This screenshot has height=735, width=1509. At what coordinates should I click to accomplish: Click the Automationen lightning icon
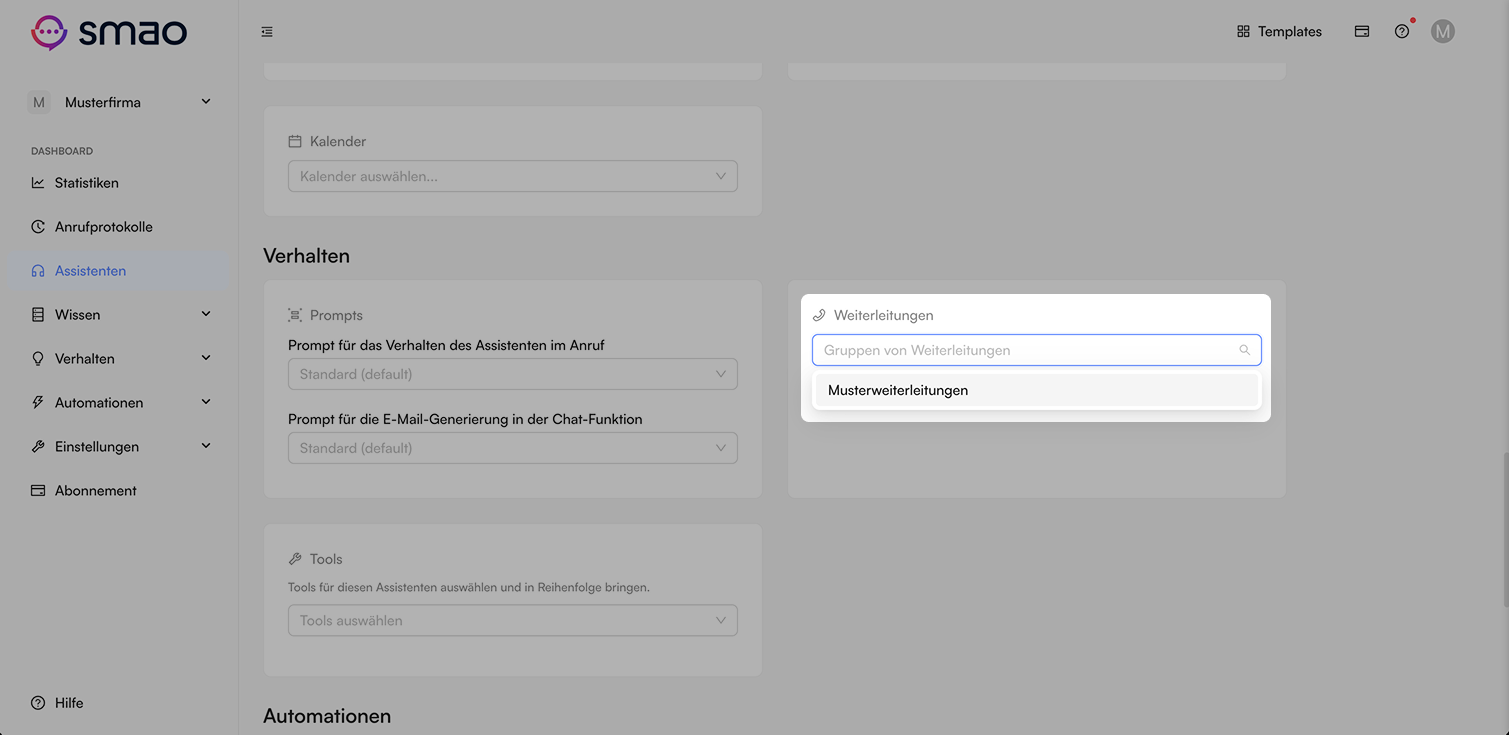click(38, 403)
